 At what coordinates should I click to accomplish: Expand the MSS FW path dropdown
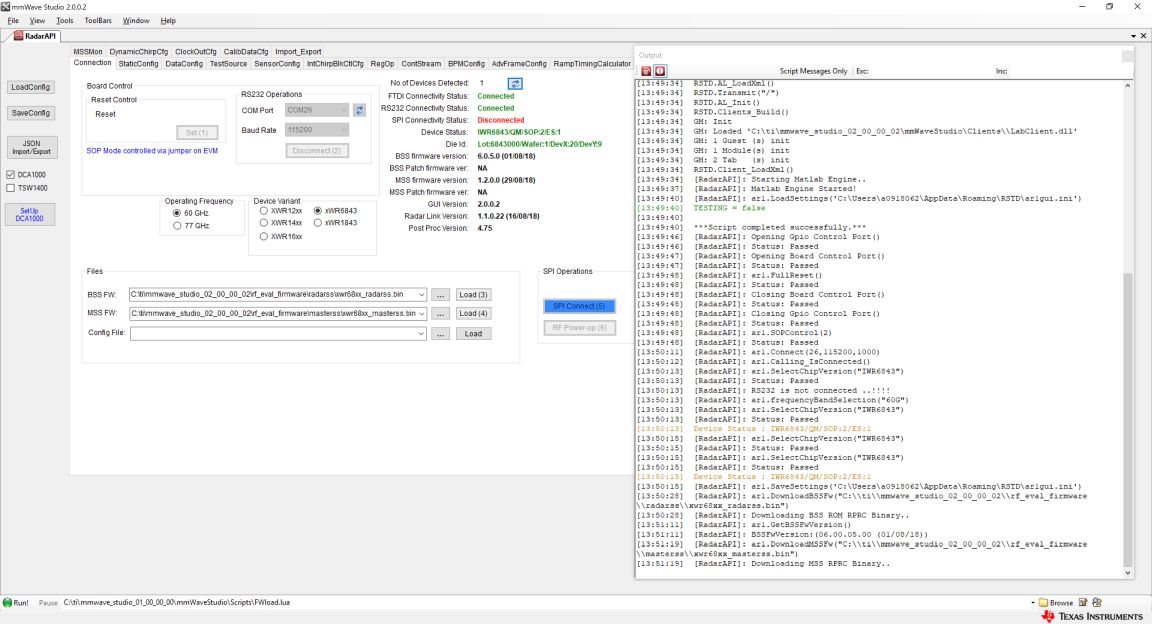(x=421, y=314)
